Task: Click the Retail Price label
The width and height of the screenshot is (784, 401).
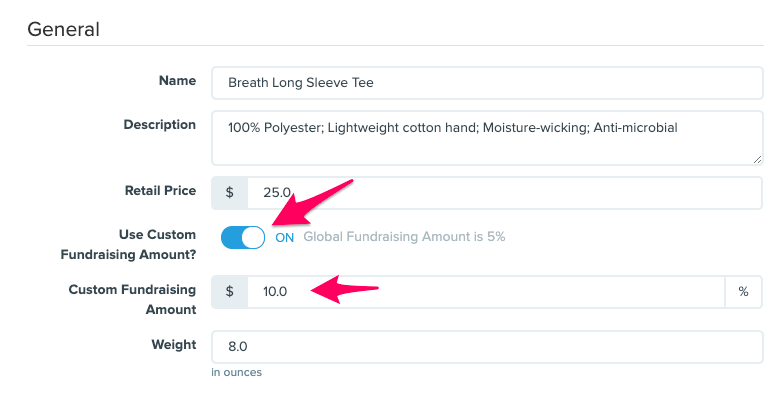Action: pyautogui.click(x=160, y=189)
